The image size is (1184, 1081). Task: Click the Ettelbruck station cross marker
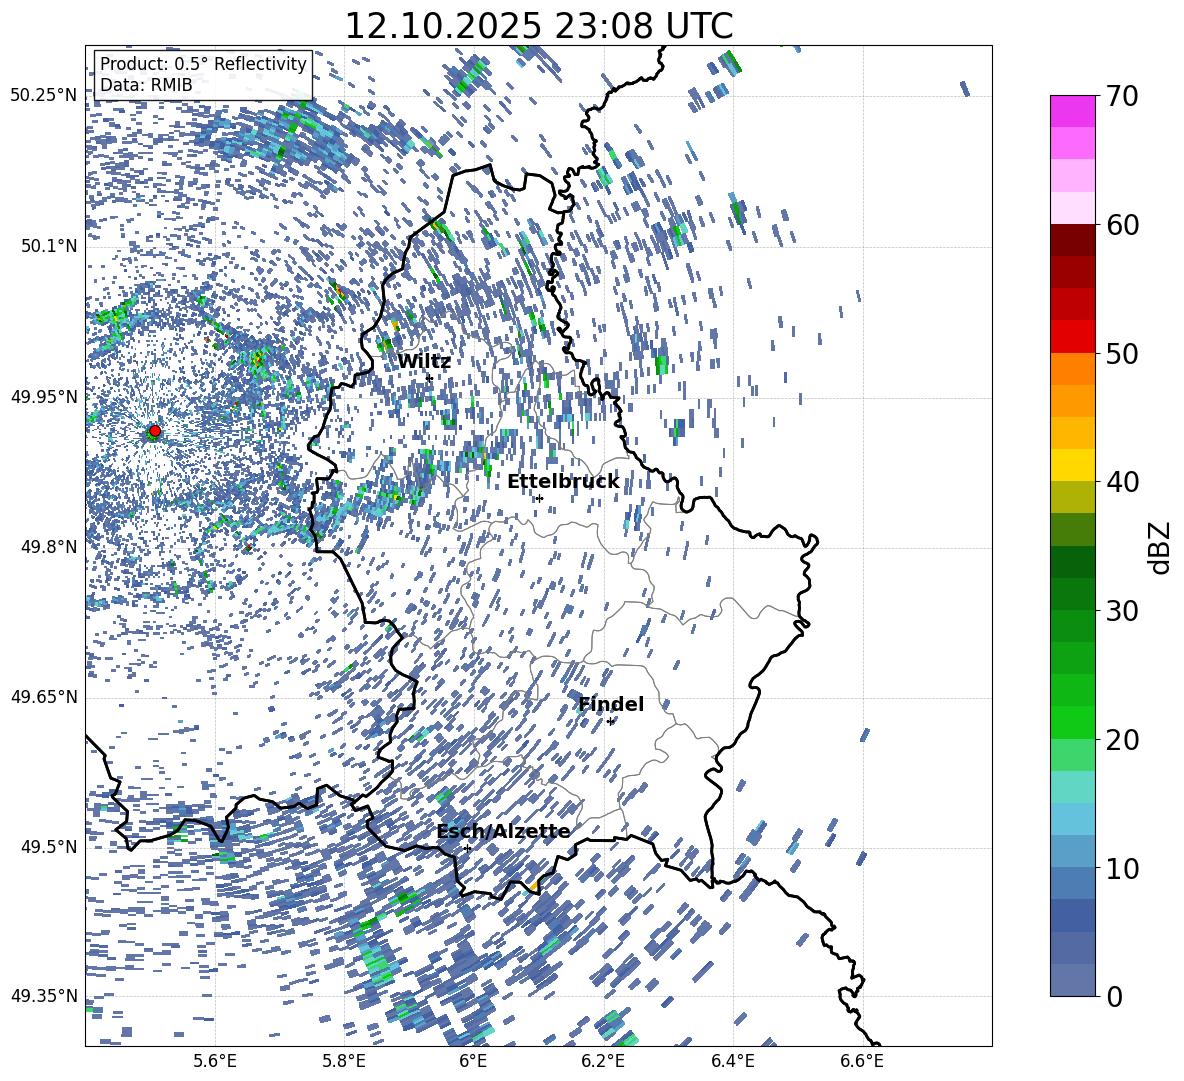click(539, 498)
